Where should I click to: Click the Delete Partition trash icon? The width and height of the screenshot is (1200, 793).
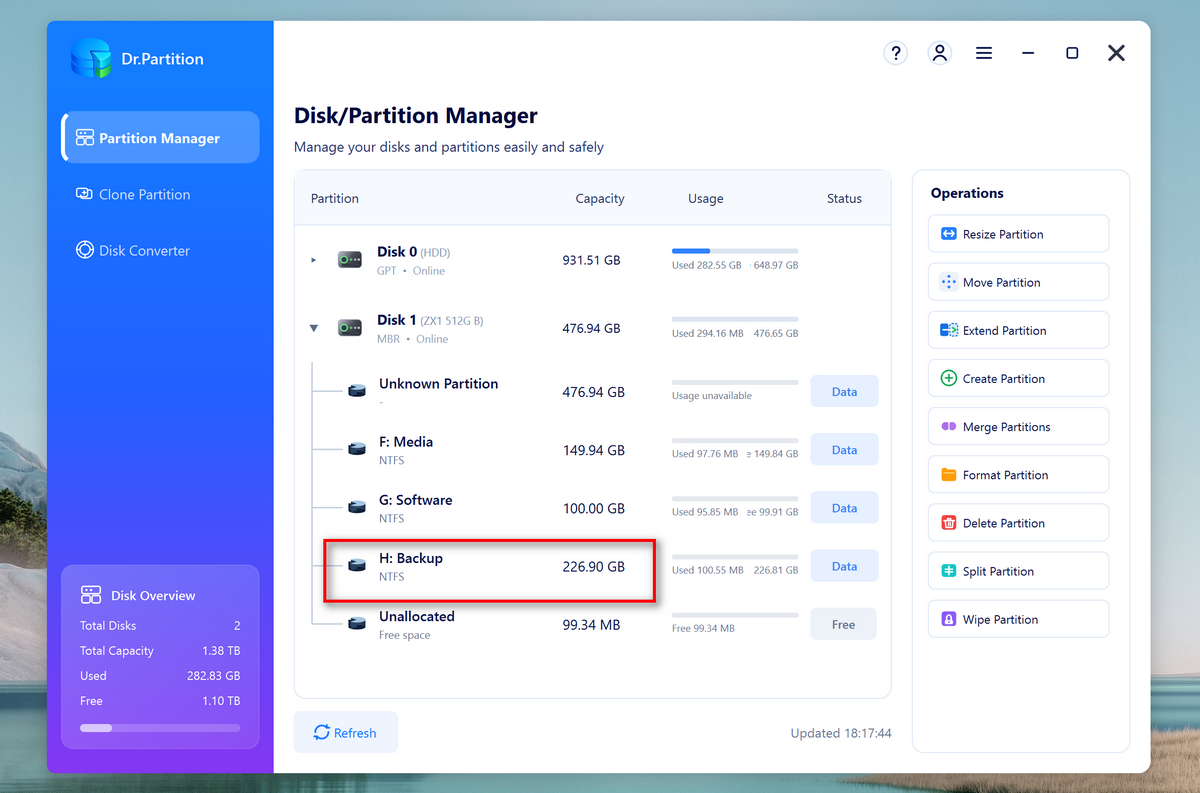click(949, 523)
